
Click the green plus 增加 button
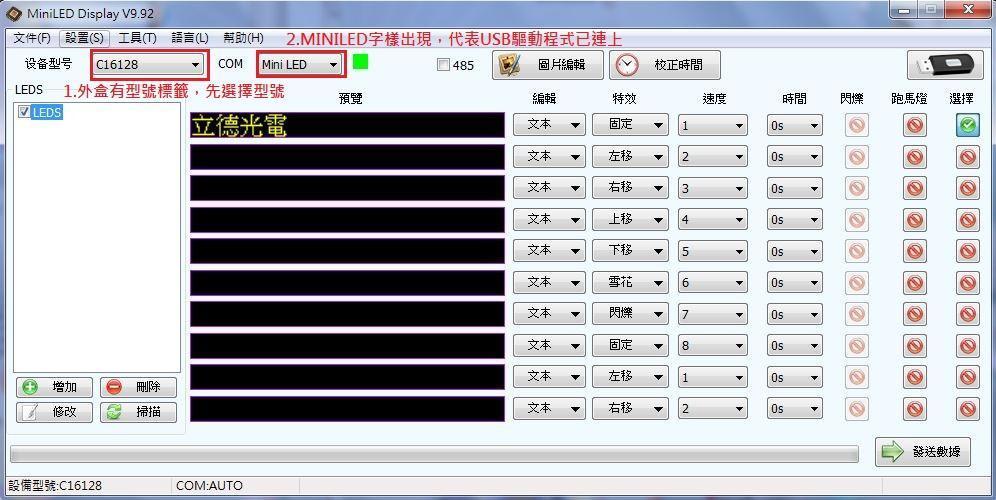(54, 387)
